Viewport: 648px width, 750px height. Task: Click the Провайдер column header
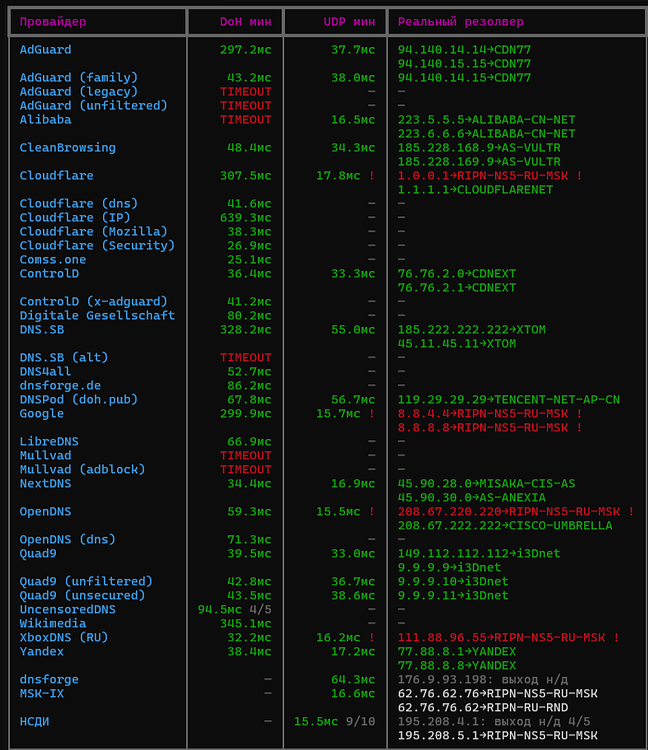pos(53,22)
